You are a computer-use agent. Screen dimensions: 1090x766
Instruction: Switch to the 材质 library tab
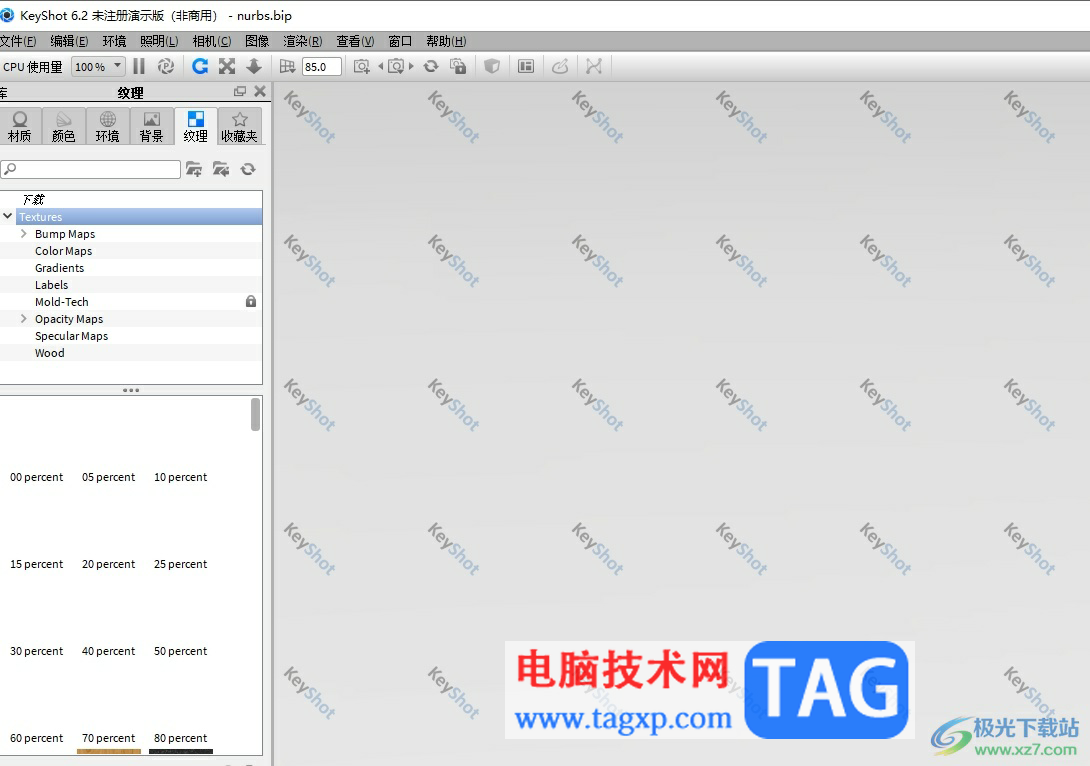coord(19,127)
